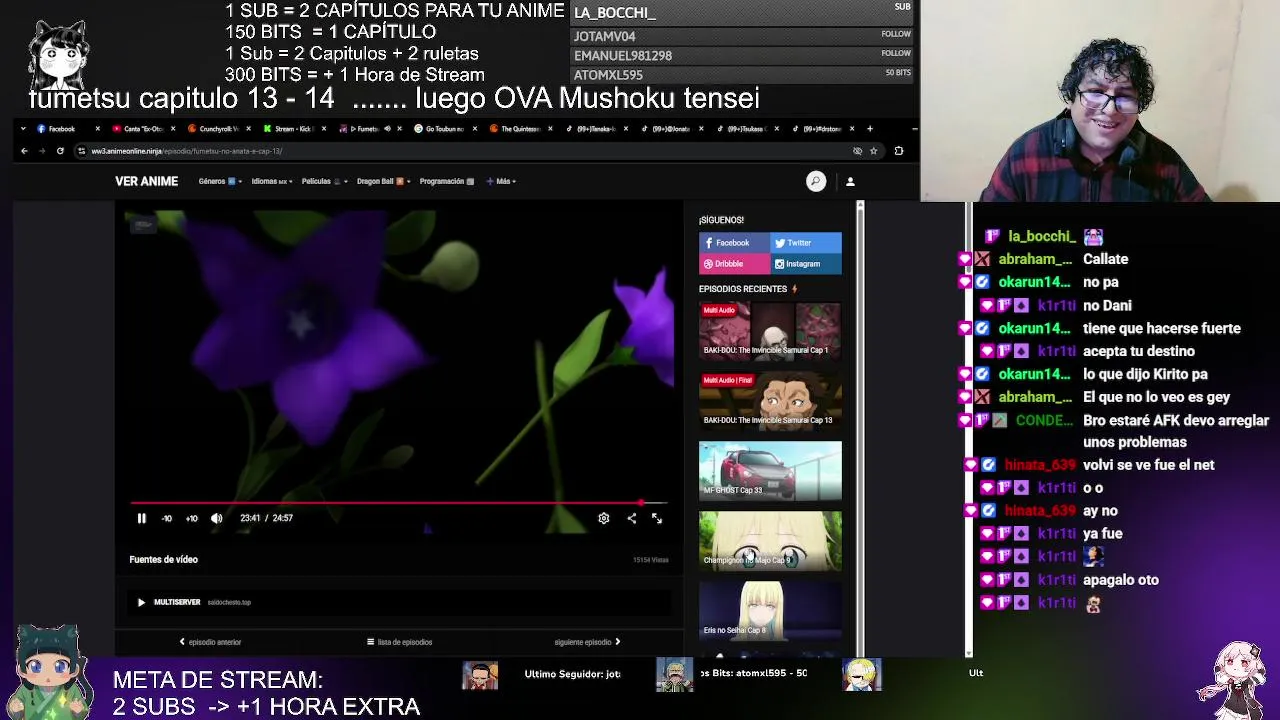Reload the page with refresh icon
The width and height of the screenshot is (1280, 720).
point(60,151)
